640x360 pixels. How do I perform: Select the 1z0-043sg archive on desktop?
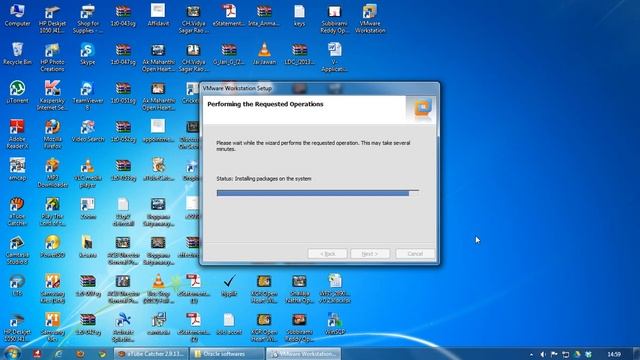point(123,16)
